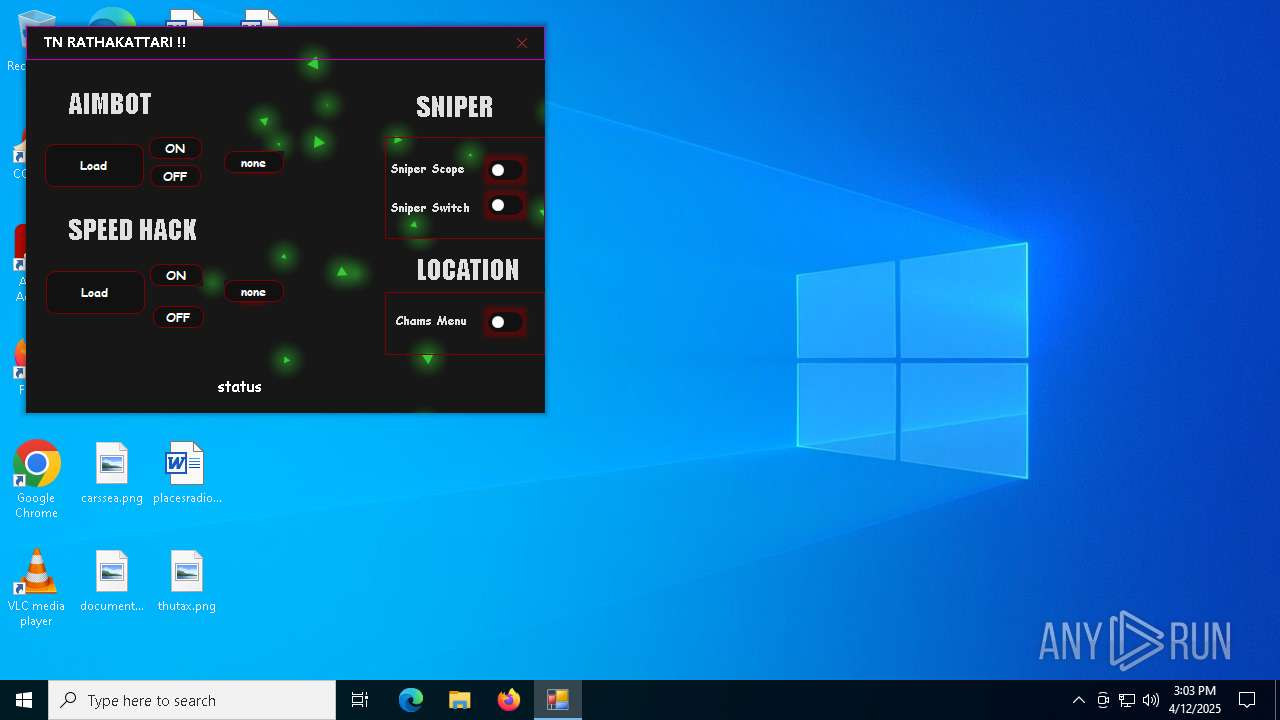Click the Speed Hack Load button
This screenshot has width=1280, height=720.
(x=95, y=293)
